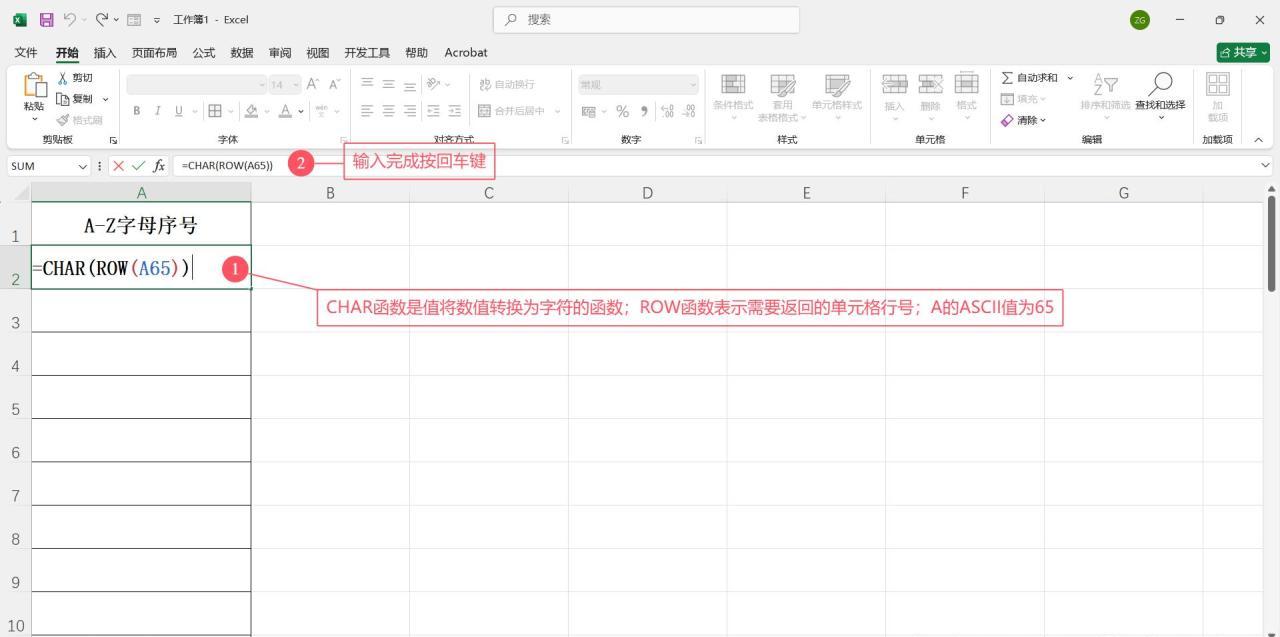This screenshot has height=637, width=1280.
Task: Toggle Italic formatting
Action: [x=158, y=111]
